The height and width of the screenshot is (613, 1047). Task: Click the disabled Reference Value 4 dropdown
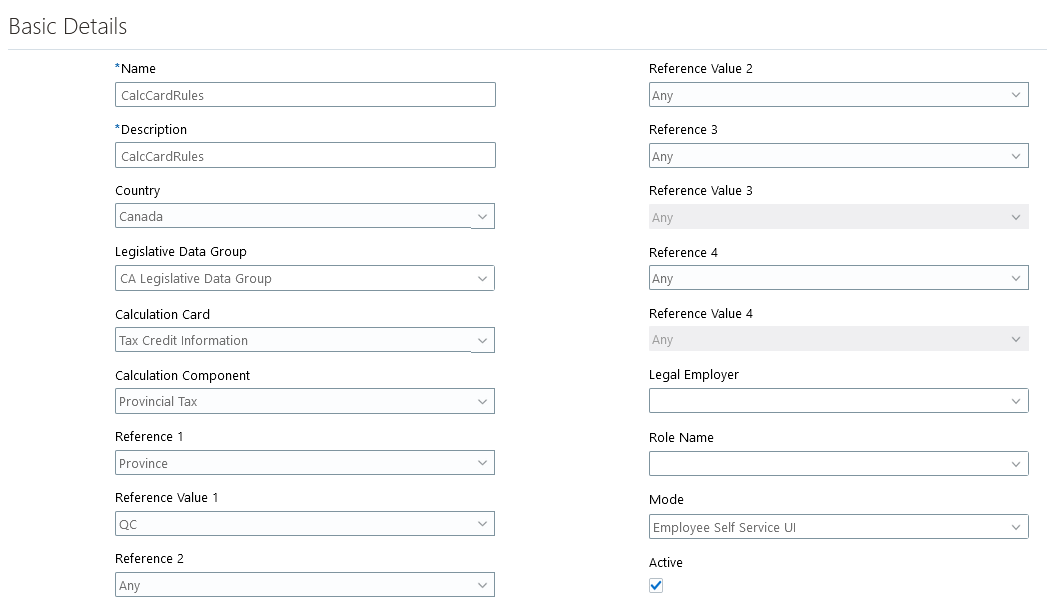pos(838,340)
